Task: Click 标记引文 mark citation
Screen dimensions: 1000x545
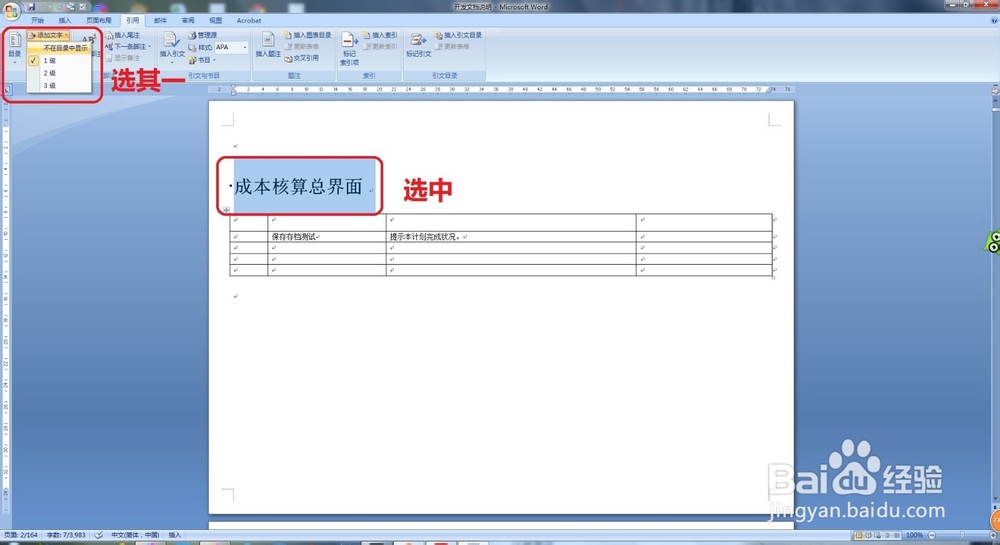Action: (418, 45)
